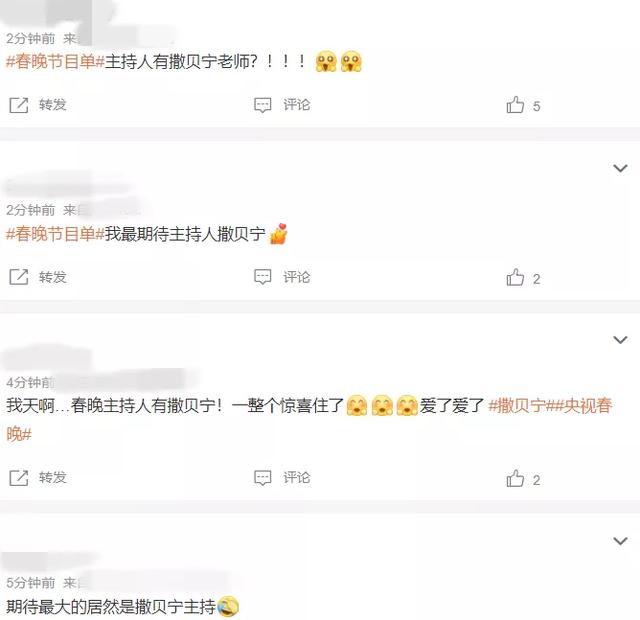This screenshot has width=640, height=620.
Task: Click the 期待最大的居然是撒贝宁主持 post text
Action: point(111,607)
